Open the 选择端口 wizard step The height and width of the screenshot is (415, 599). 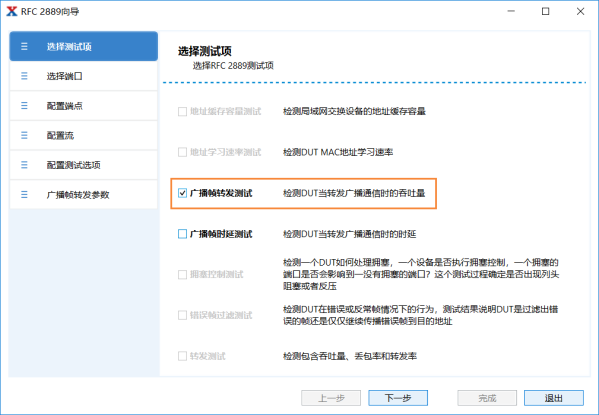point(84,76)
